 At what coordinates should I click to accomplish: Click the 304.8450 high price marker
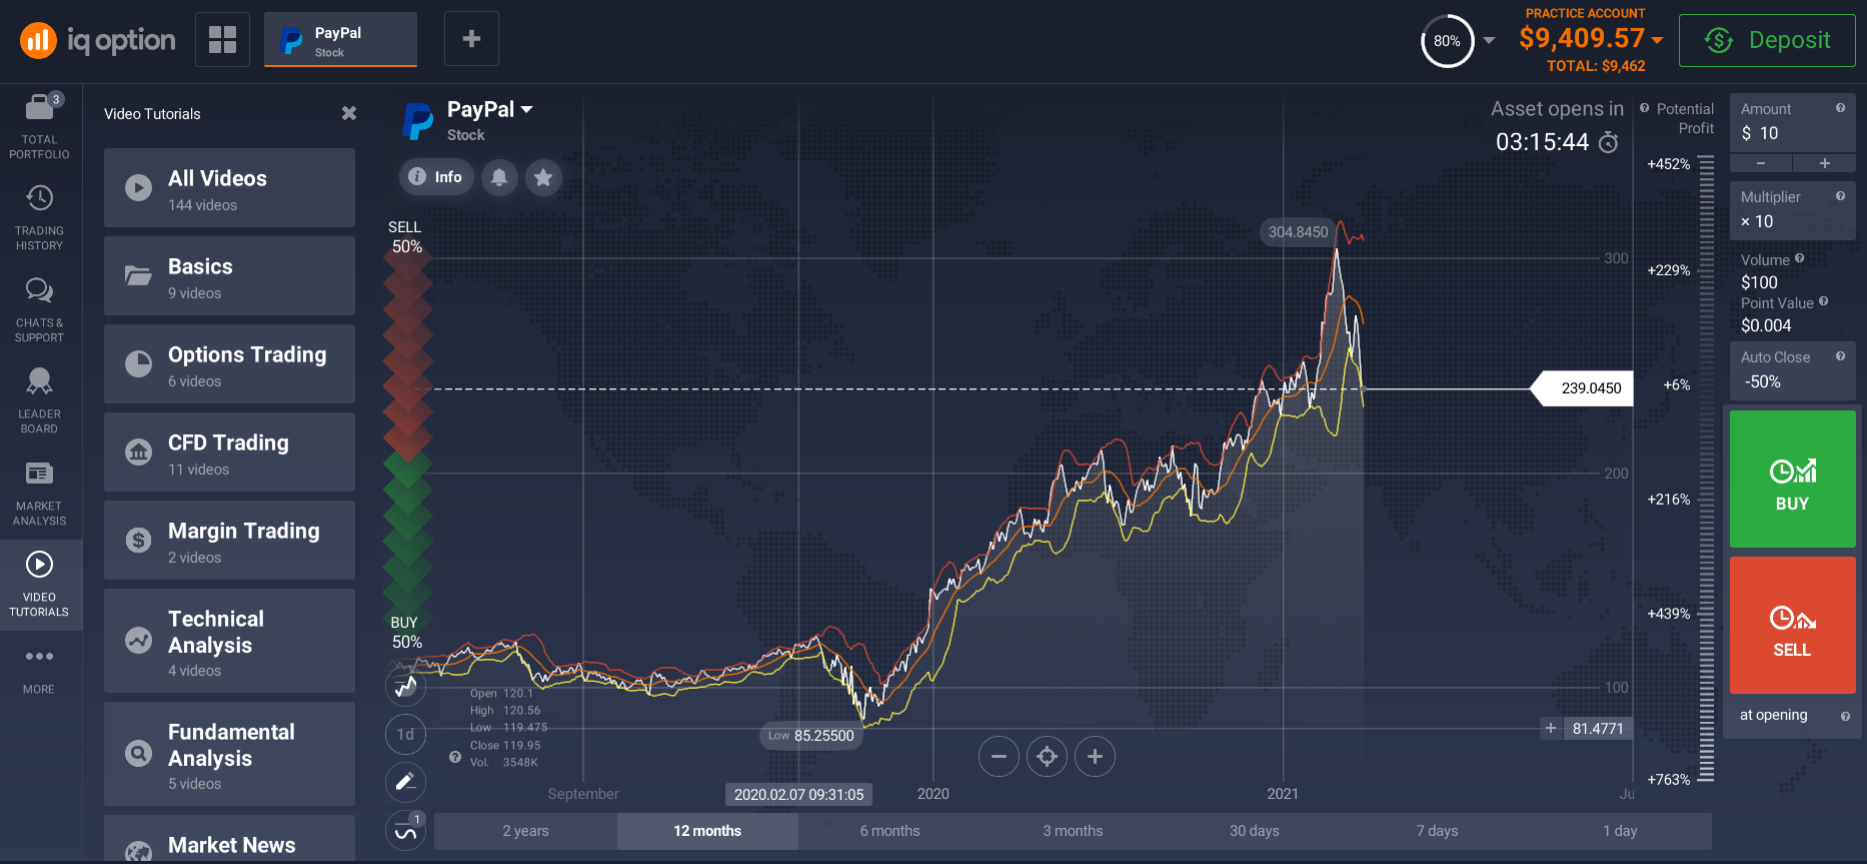click(x=1298, y=232)
